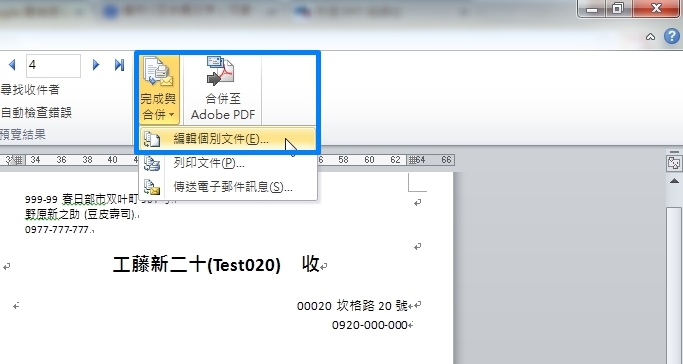Screen dimensions: 683x364
Task: Click the printer icon beside 列印文件
Action: click(x=152, y=163)
